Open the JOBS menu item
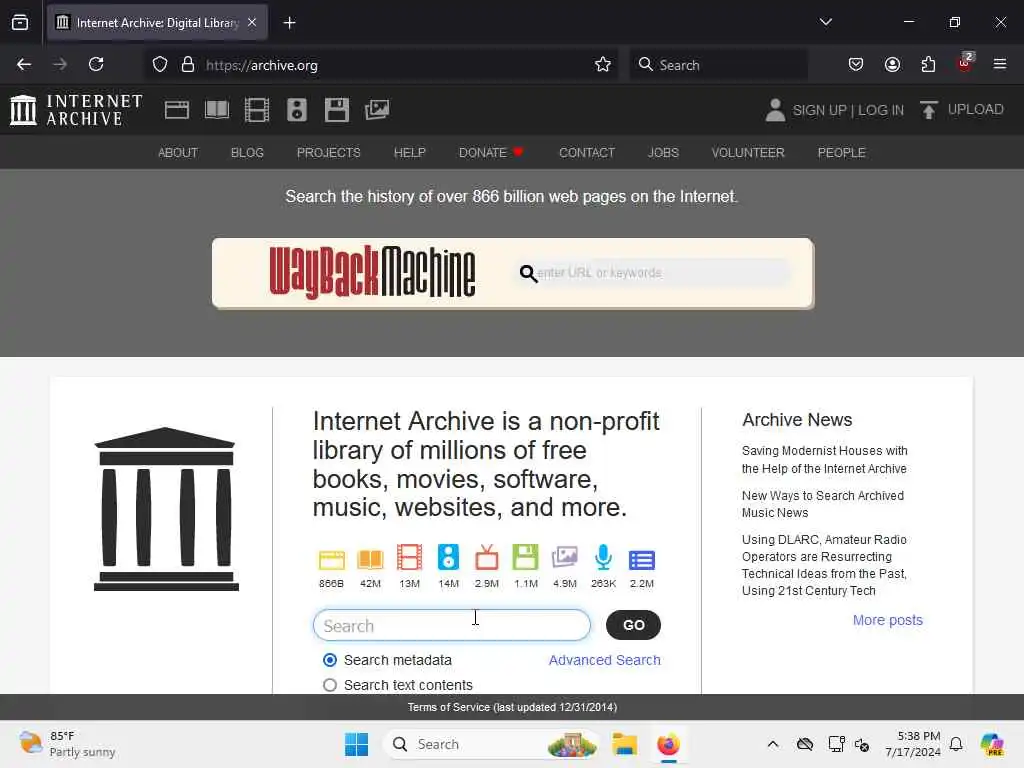This screenshot has height=768, width=1024. pos(663,152)
